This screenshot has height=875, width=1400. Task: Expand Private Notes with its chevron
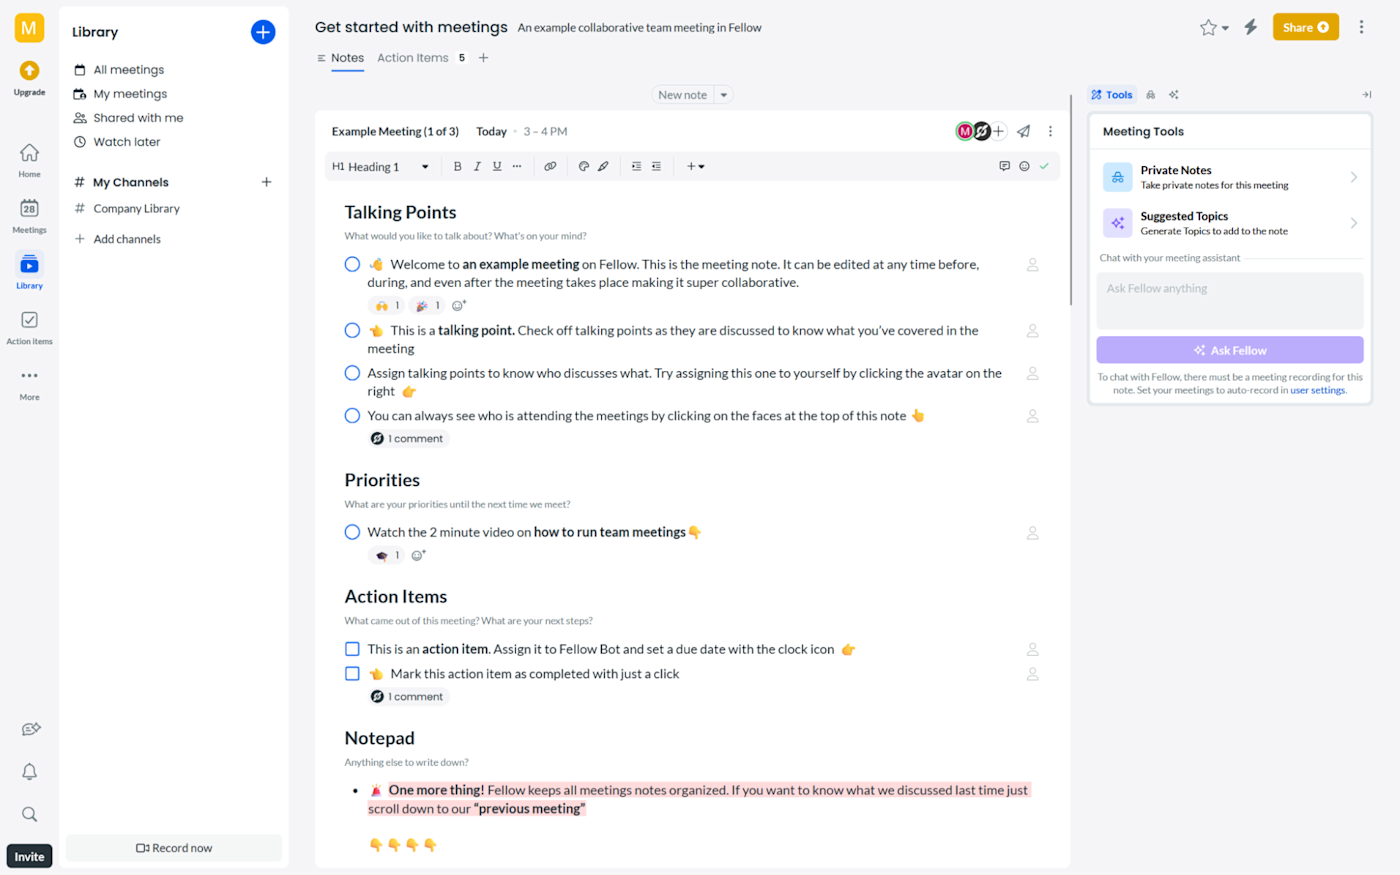(x=1353, y=177)
